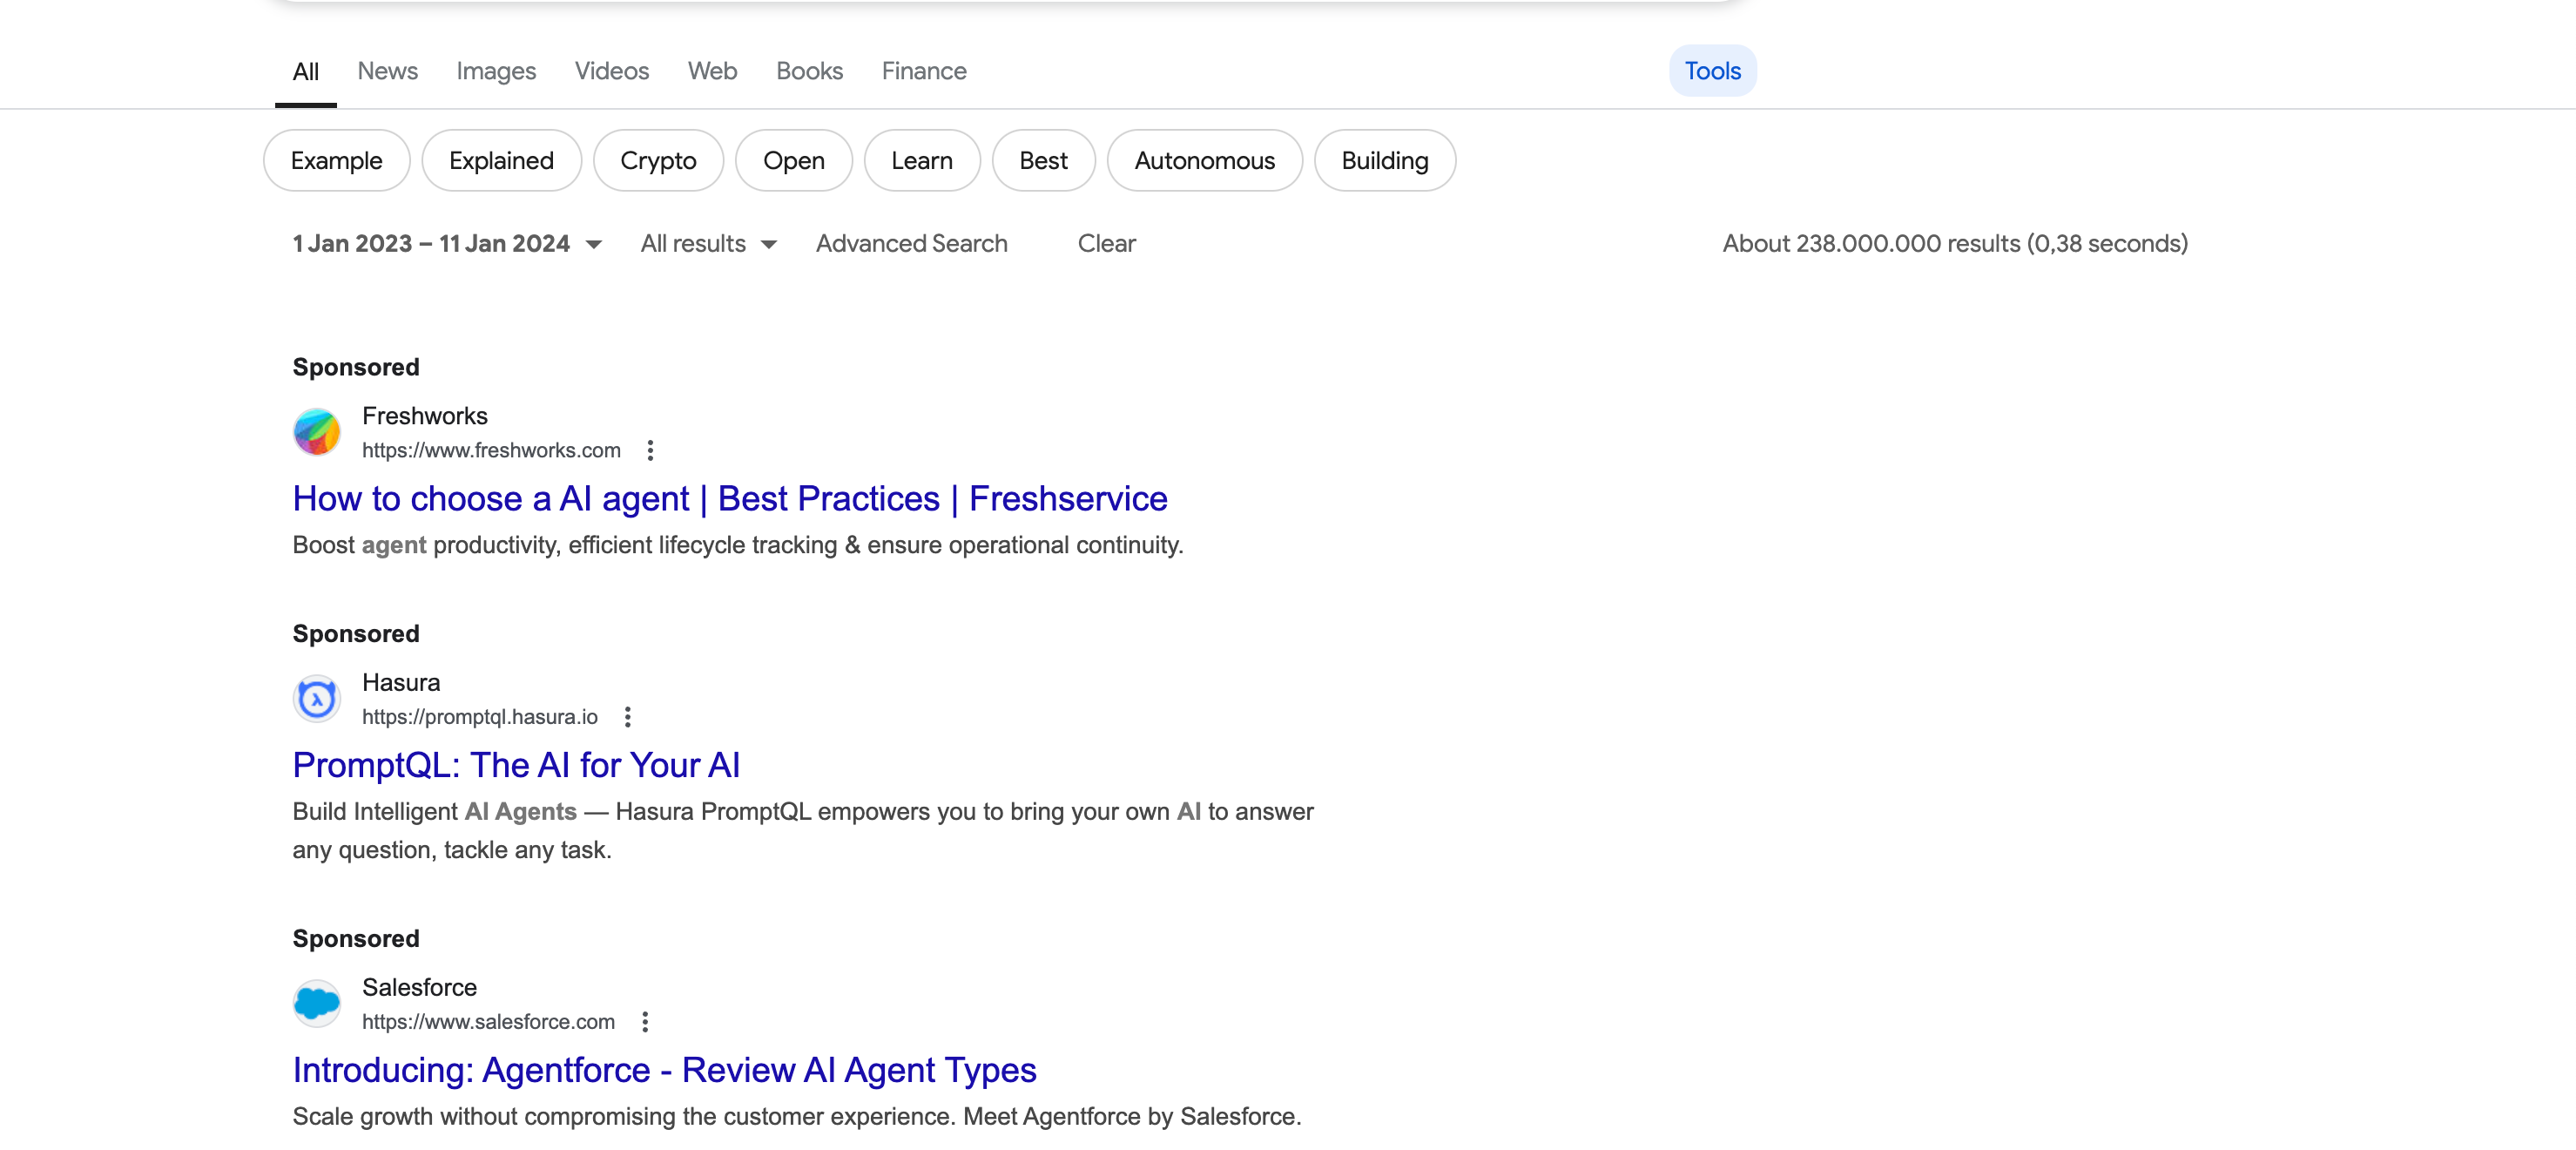Clear the applied search filters
2576x1150 pixels.
tap(1105, 244)
